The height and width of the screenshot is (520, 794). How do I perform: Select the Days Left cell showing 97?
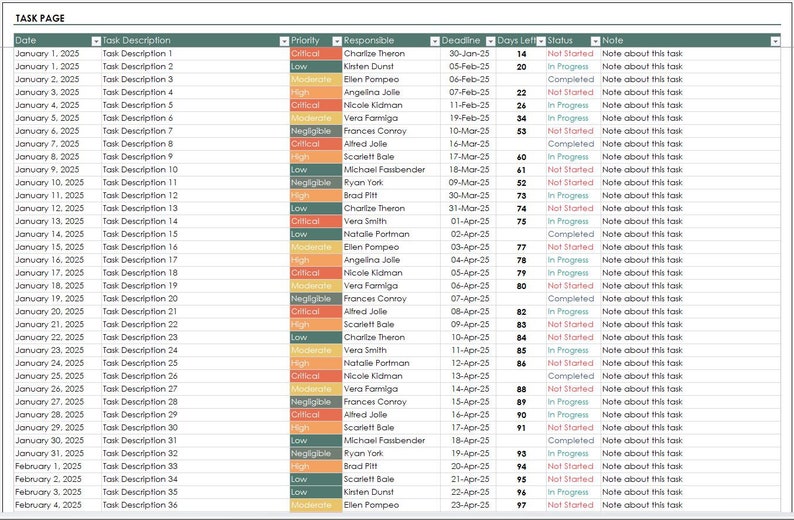tap(521, 505)
